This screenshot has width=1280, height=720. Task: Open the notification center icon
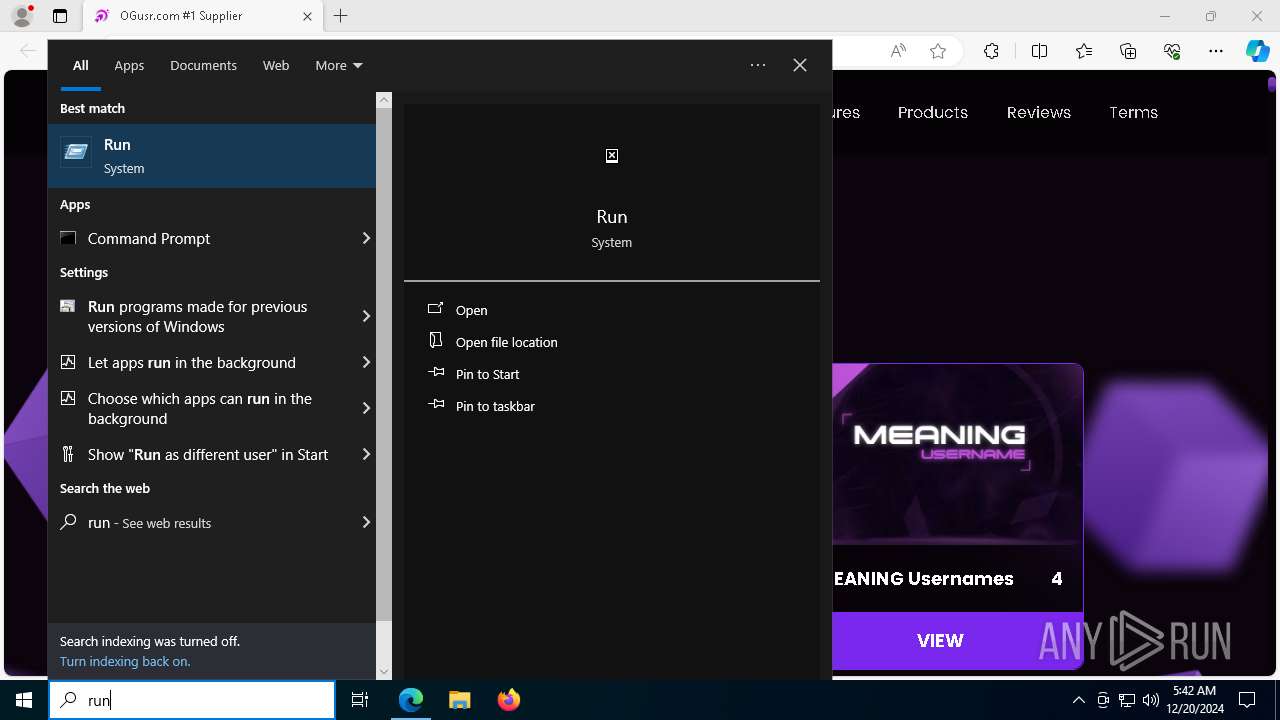tap(1247, 700)
